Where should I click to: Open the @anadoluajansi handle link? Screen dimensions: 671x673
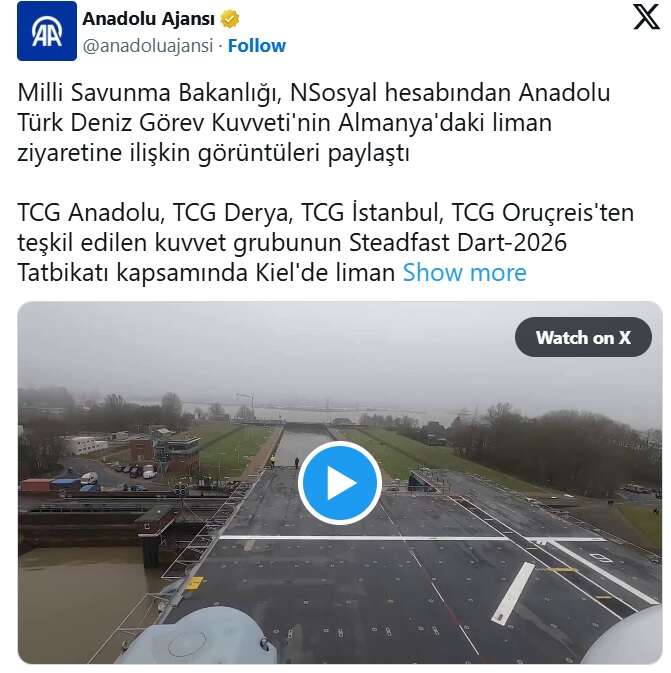tap(147, 46)
